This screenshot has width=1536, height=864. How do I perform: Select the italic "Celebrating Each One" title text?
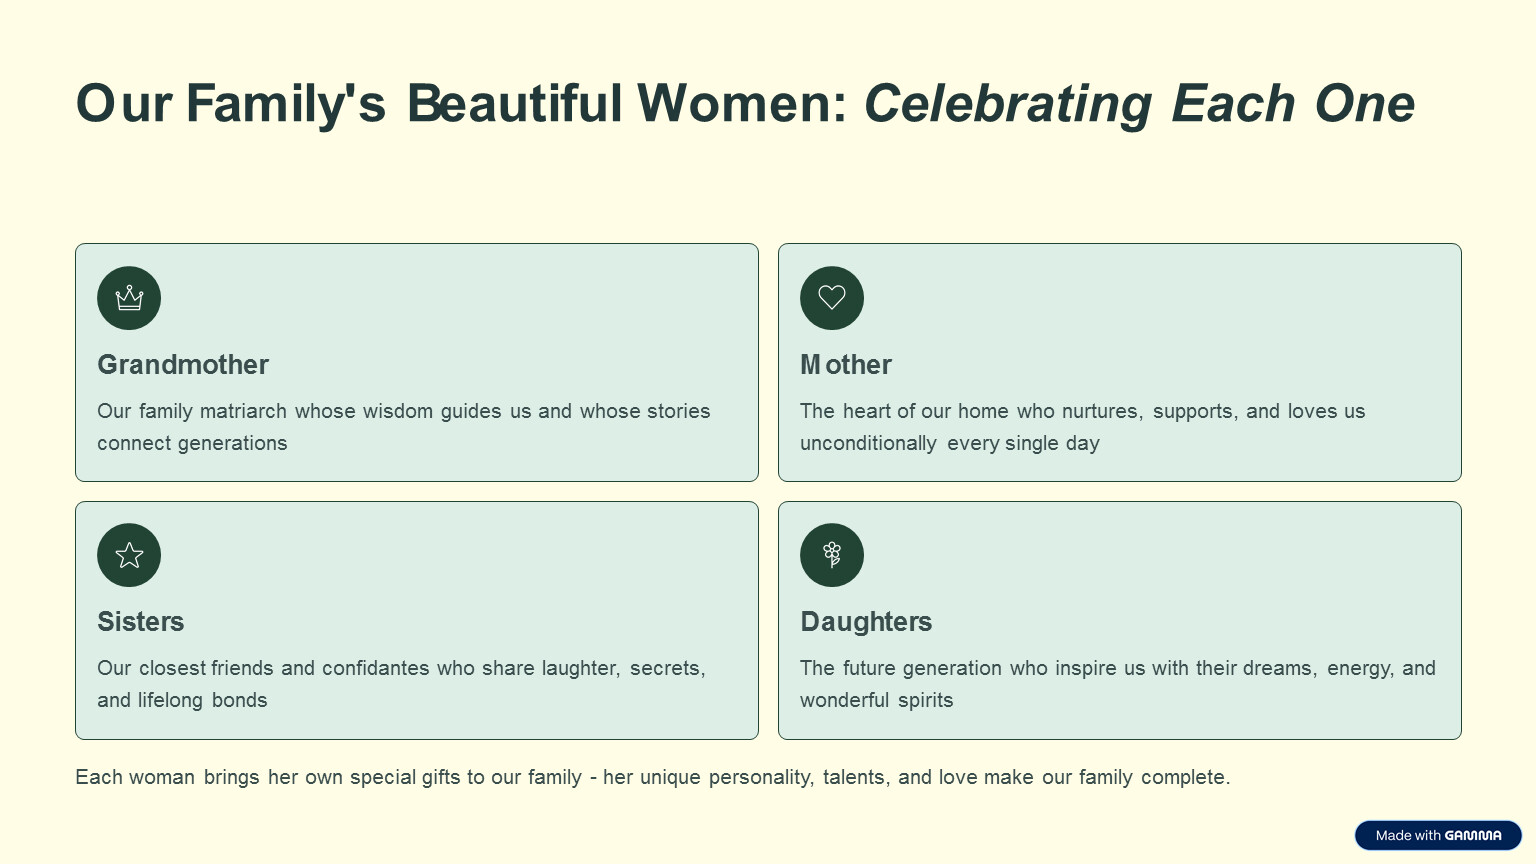click(1139, 104)
